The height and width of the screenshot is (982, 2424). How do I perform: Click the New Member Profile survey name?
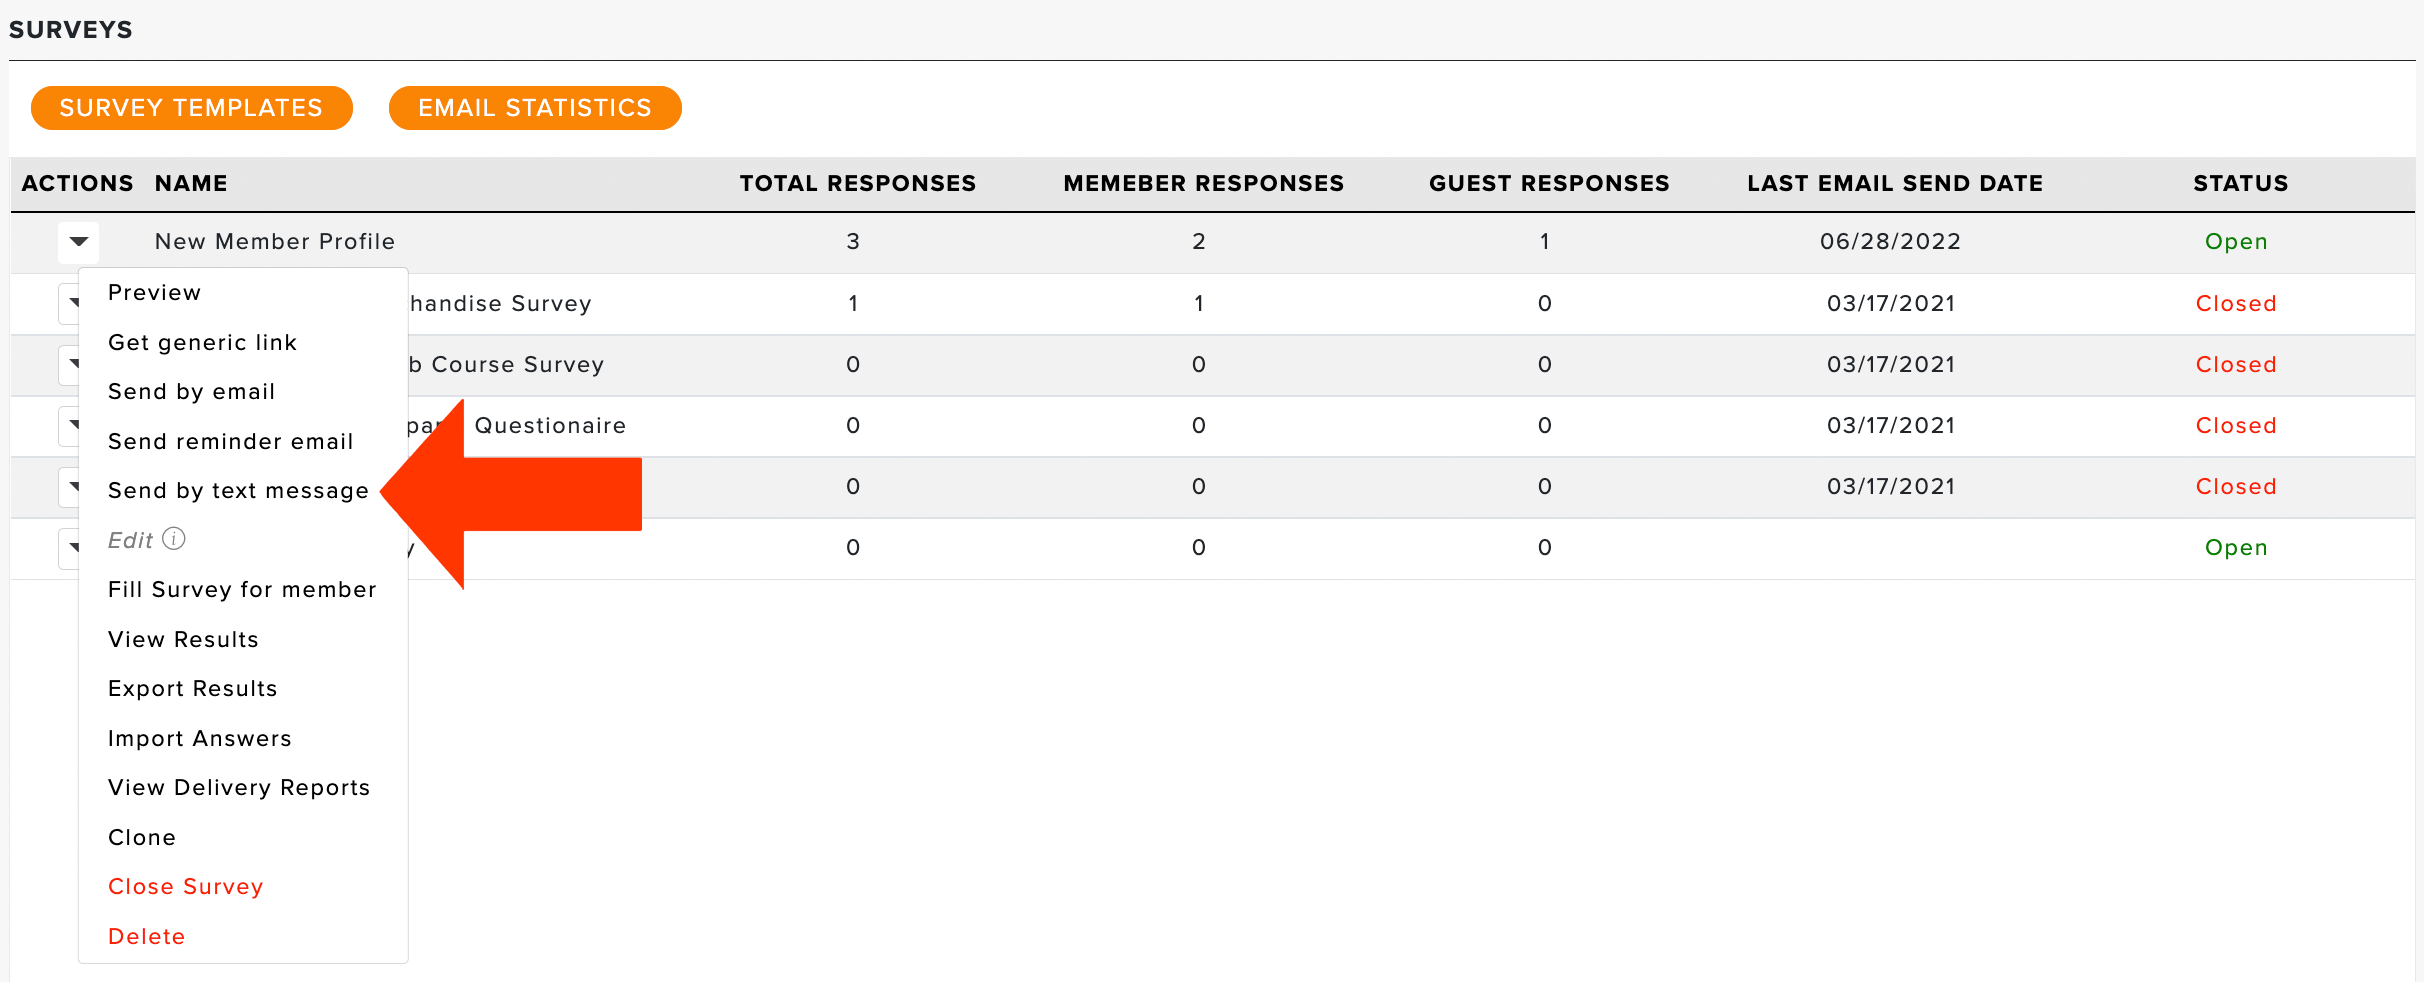coord(275,242)
